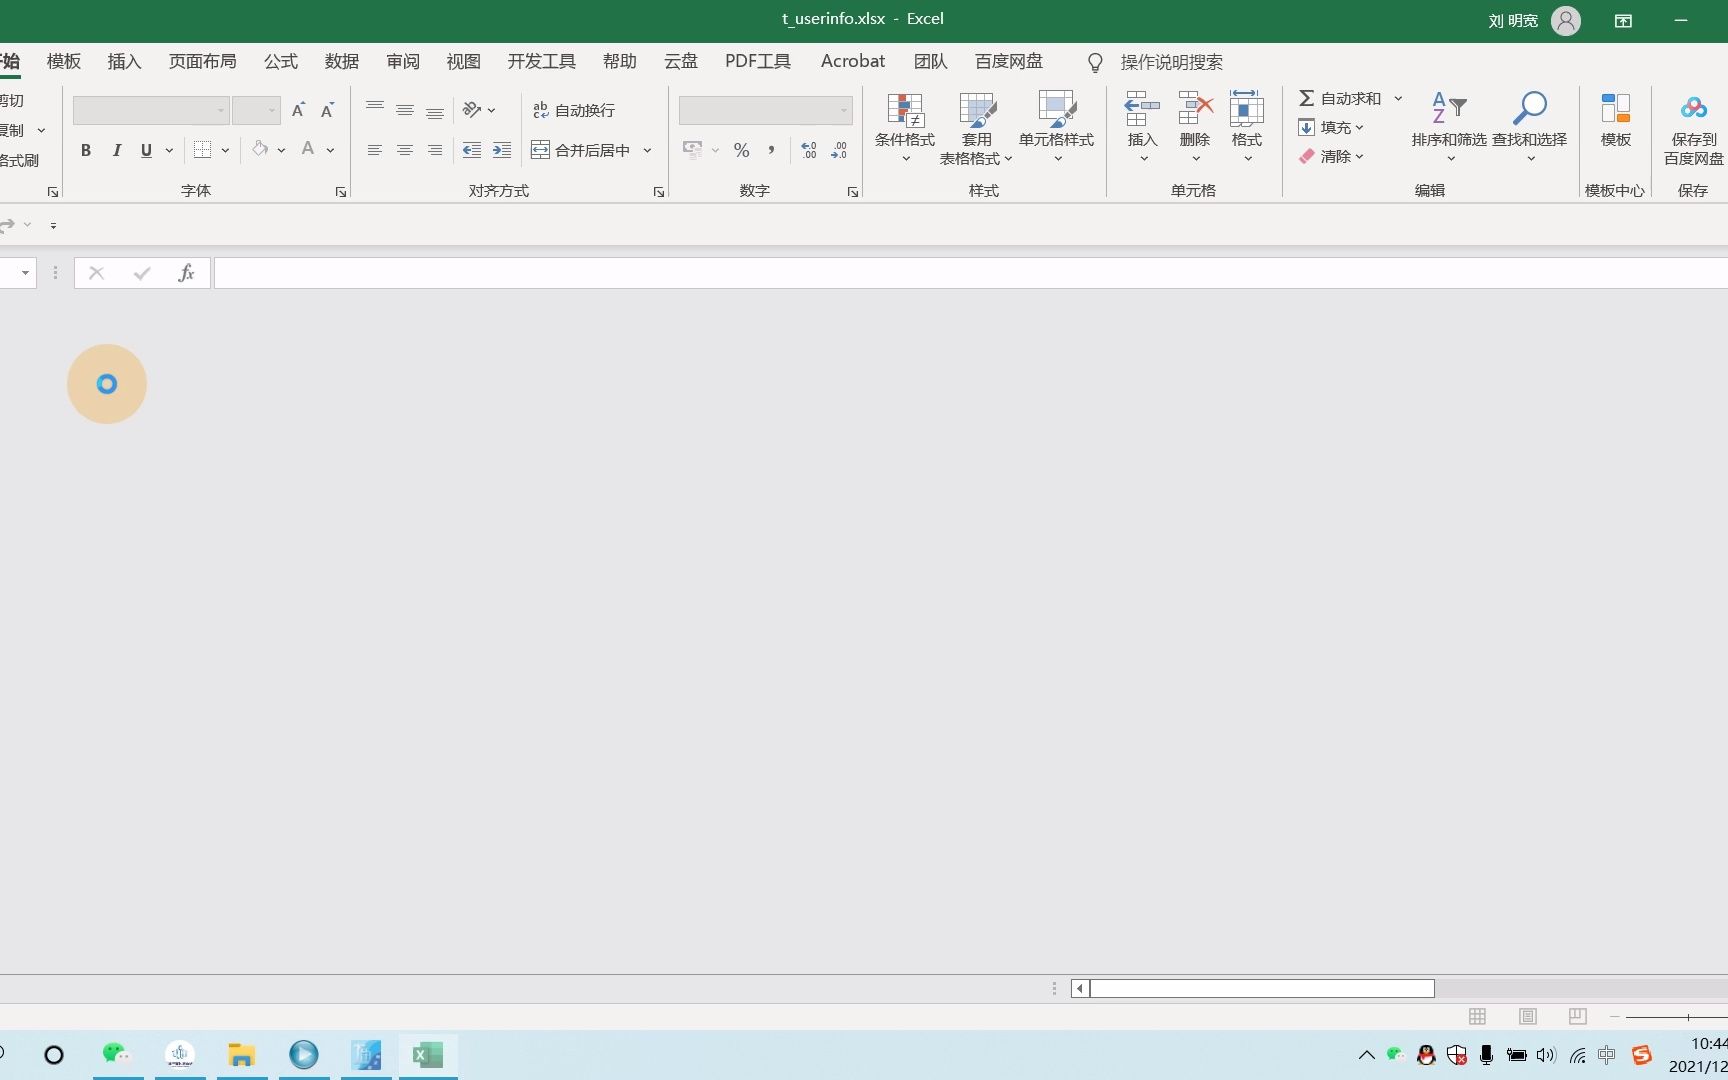The height and width of the screenshot is (1080, 1728).
Task: Open the font size combo box
Action: point(256,110)
